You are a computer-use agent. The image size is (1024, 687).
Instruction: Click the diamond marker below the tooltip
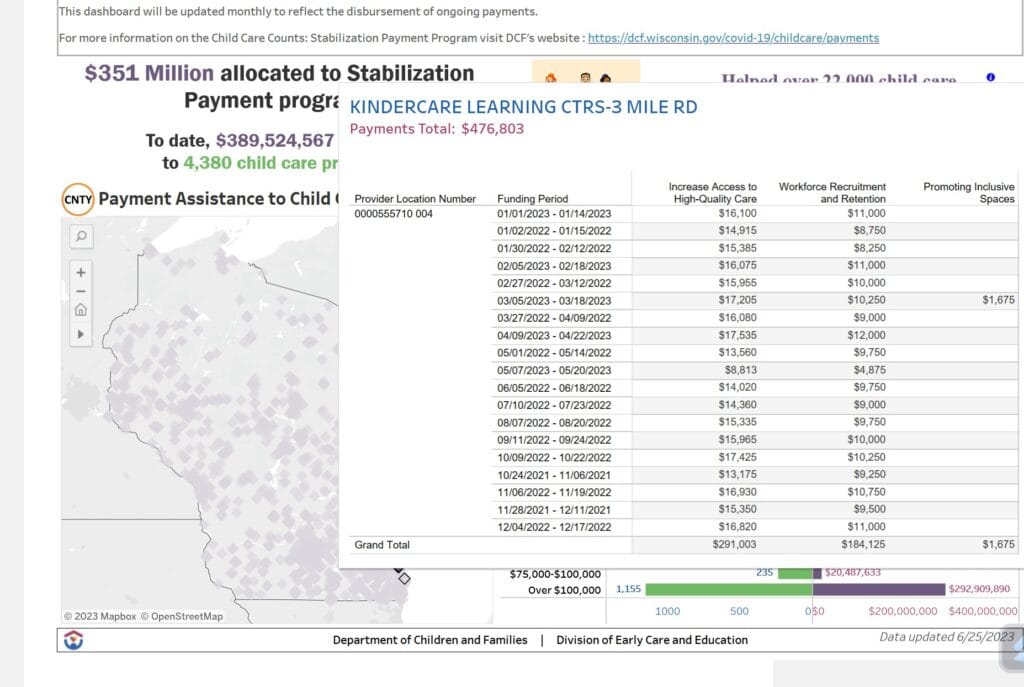click(404, 579)
